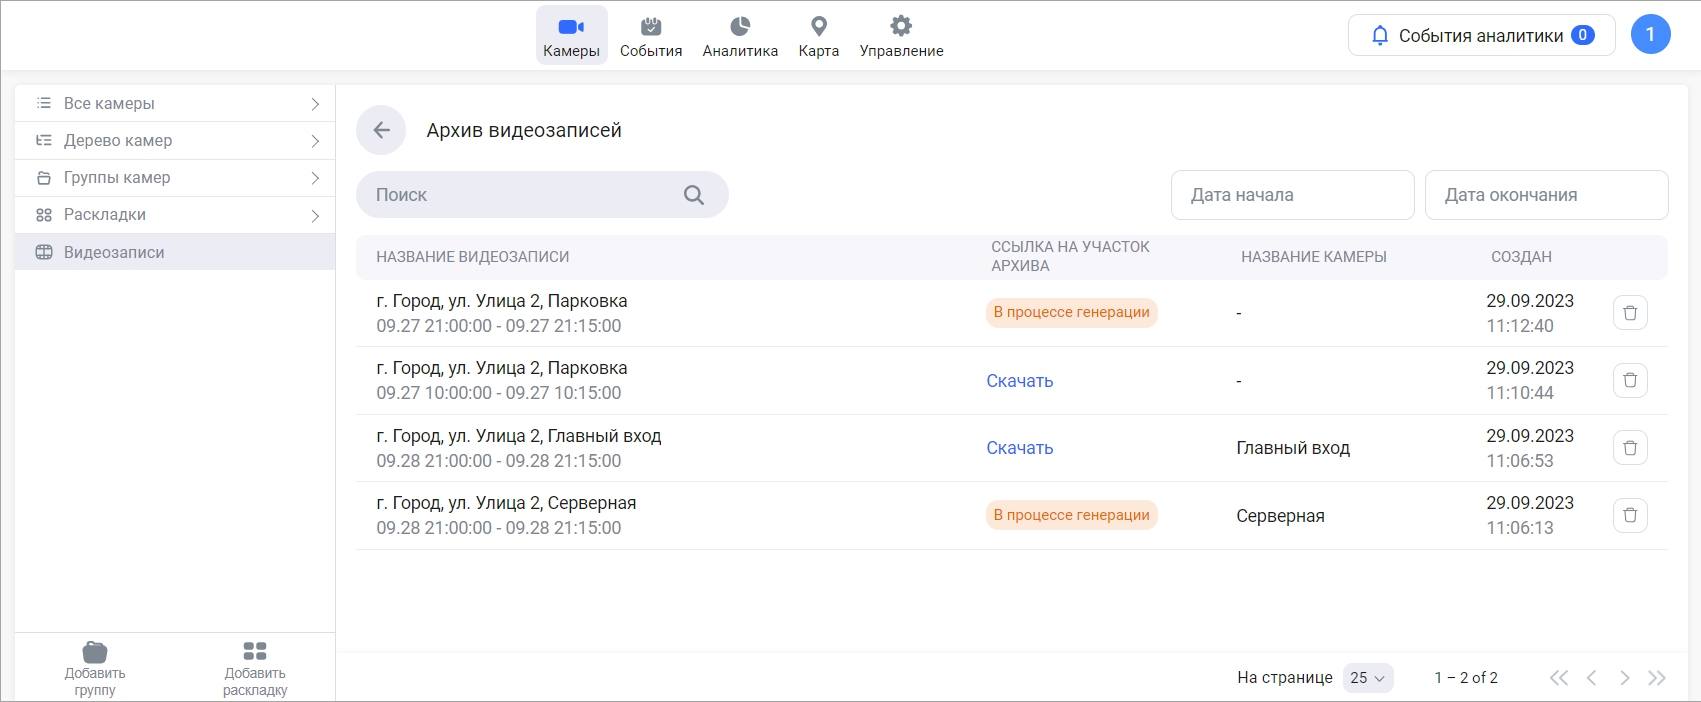The width and height of the screenshot is (1701, 702).
Task: Open the Управление settings tab
Action: pos(901,36)
